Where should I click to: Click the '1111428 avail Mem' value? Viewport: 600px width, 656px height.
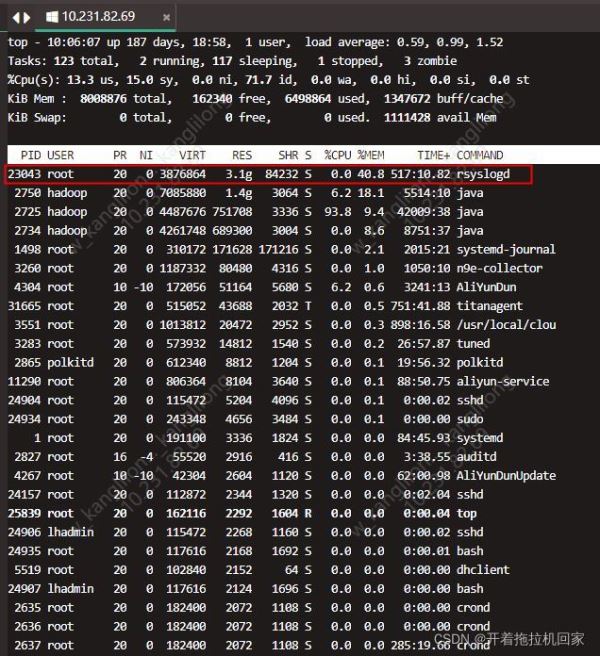click(x=440, y=118)
